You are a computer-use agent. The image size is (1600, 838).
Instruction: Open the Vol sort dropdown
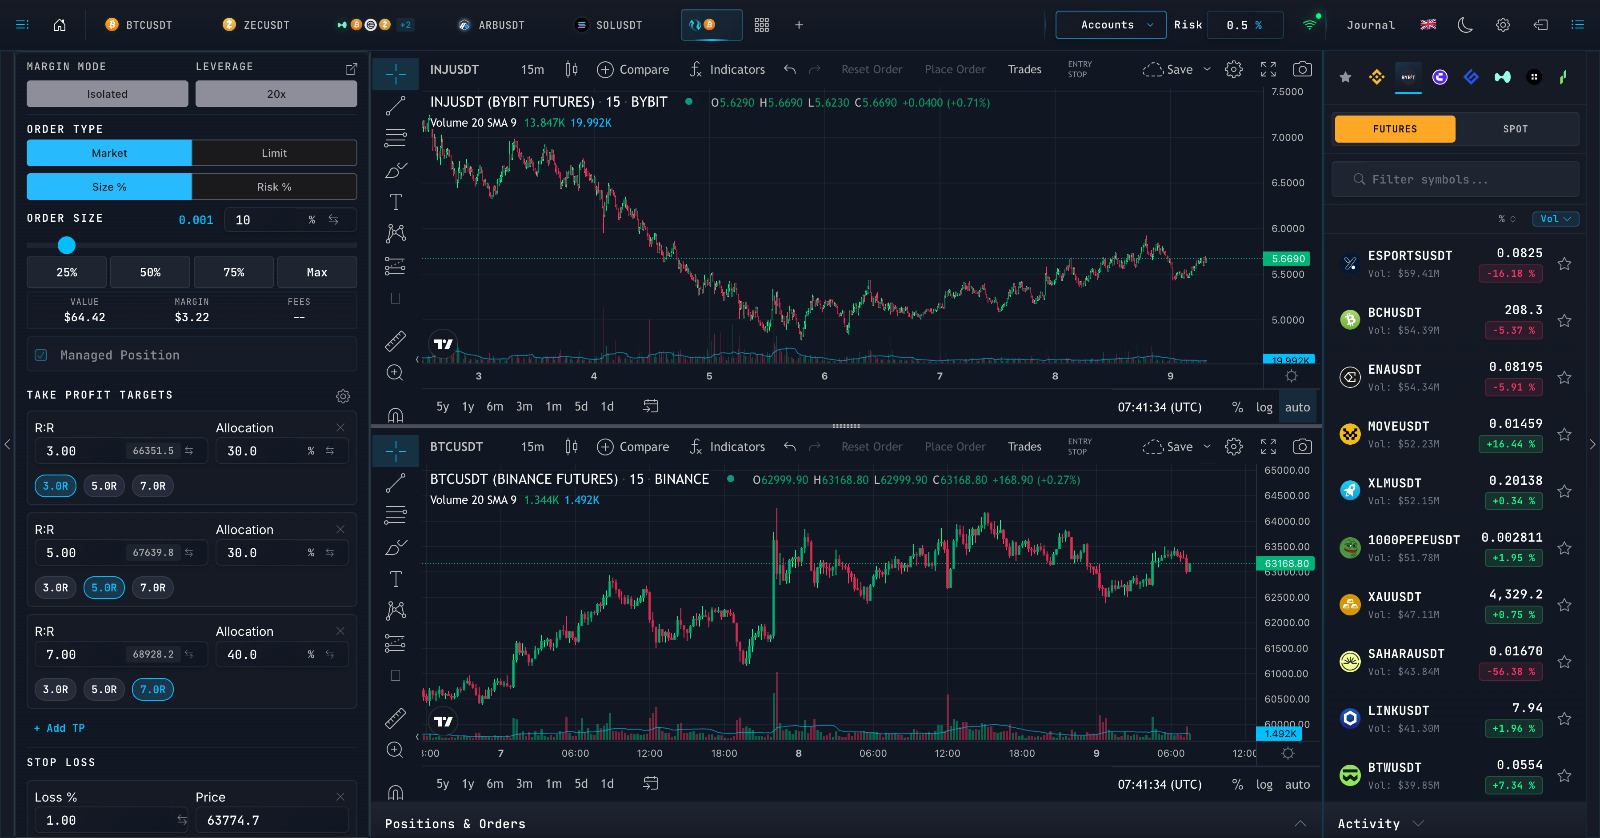pyautogui.click(x=1556, y=219)
